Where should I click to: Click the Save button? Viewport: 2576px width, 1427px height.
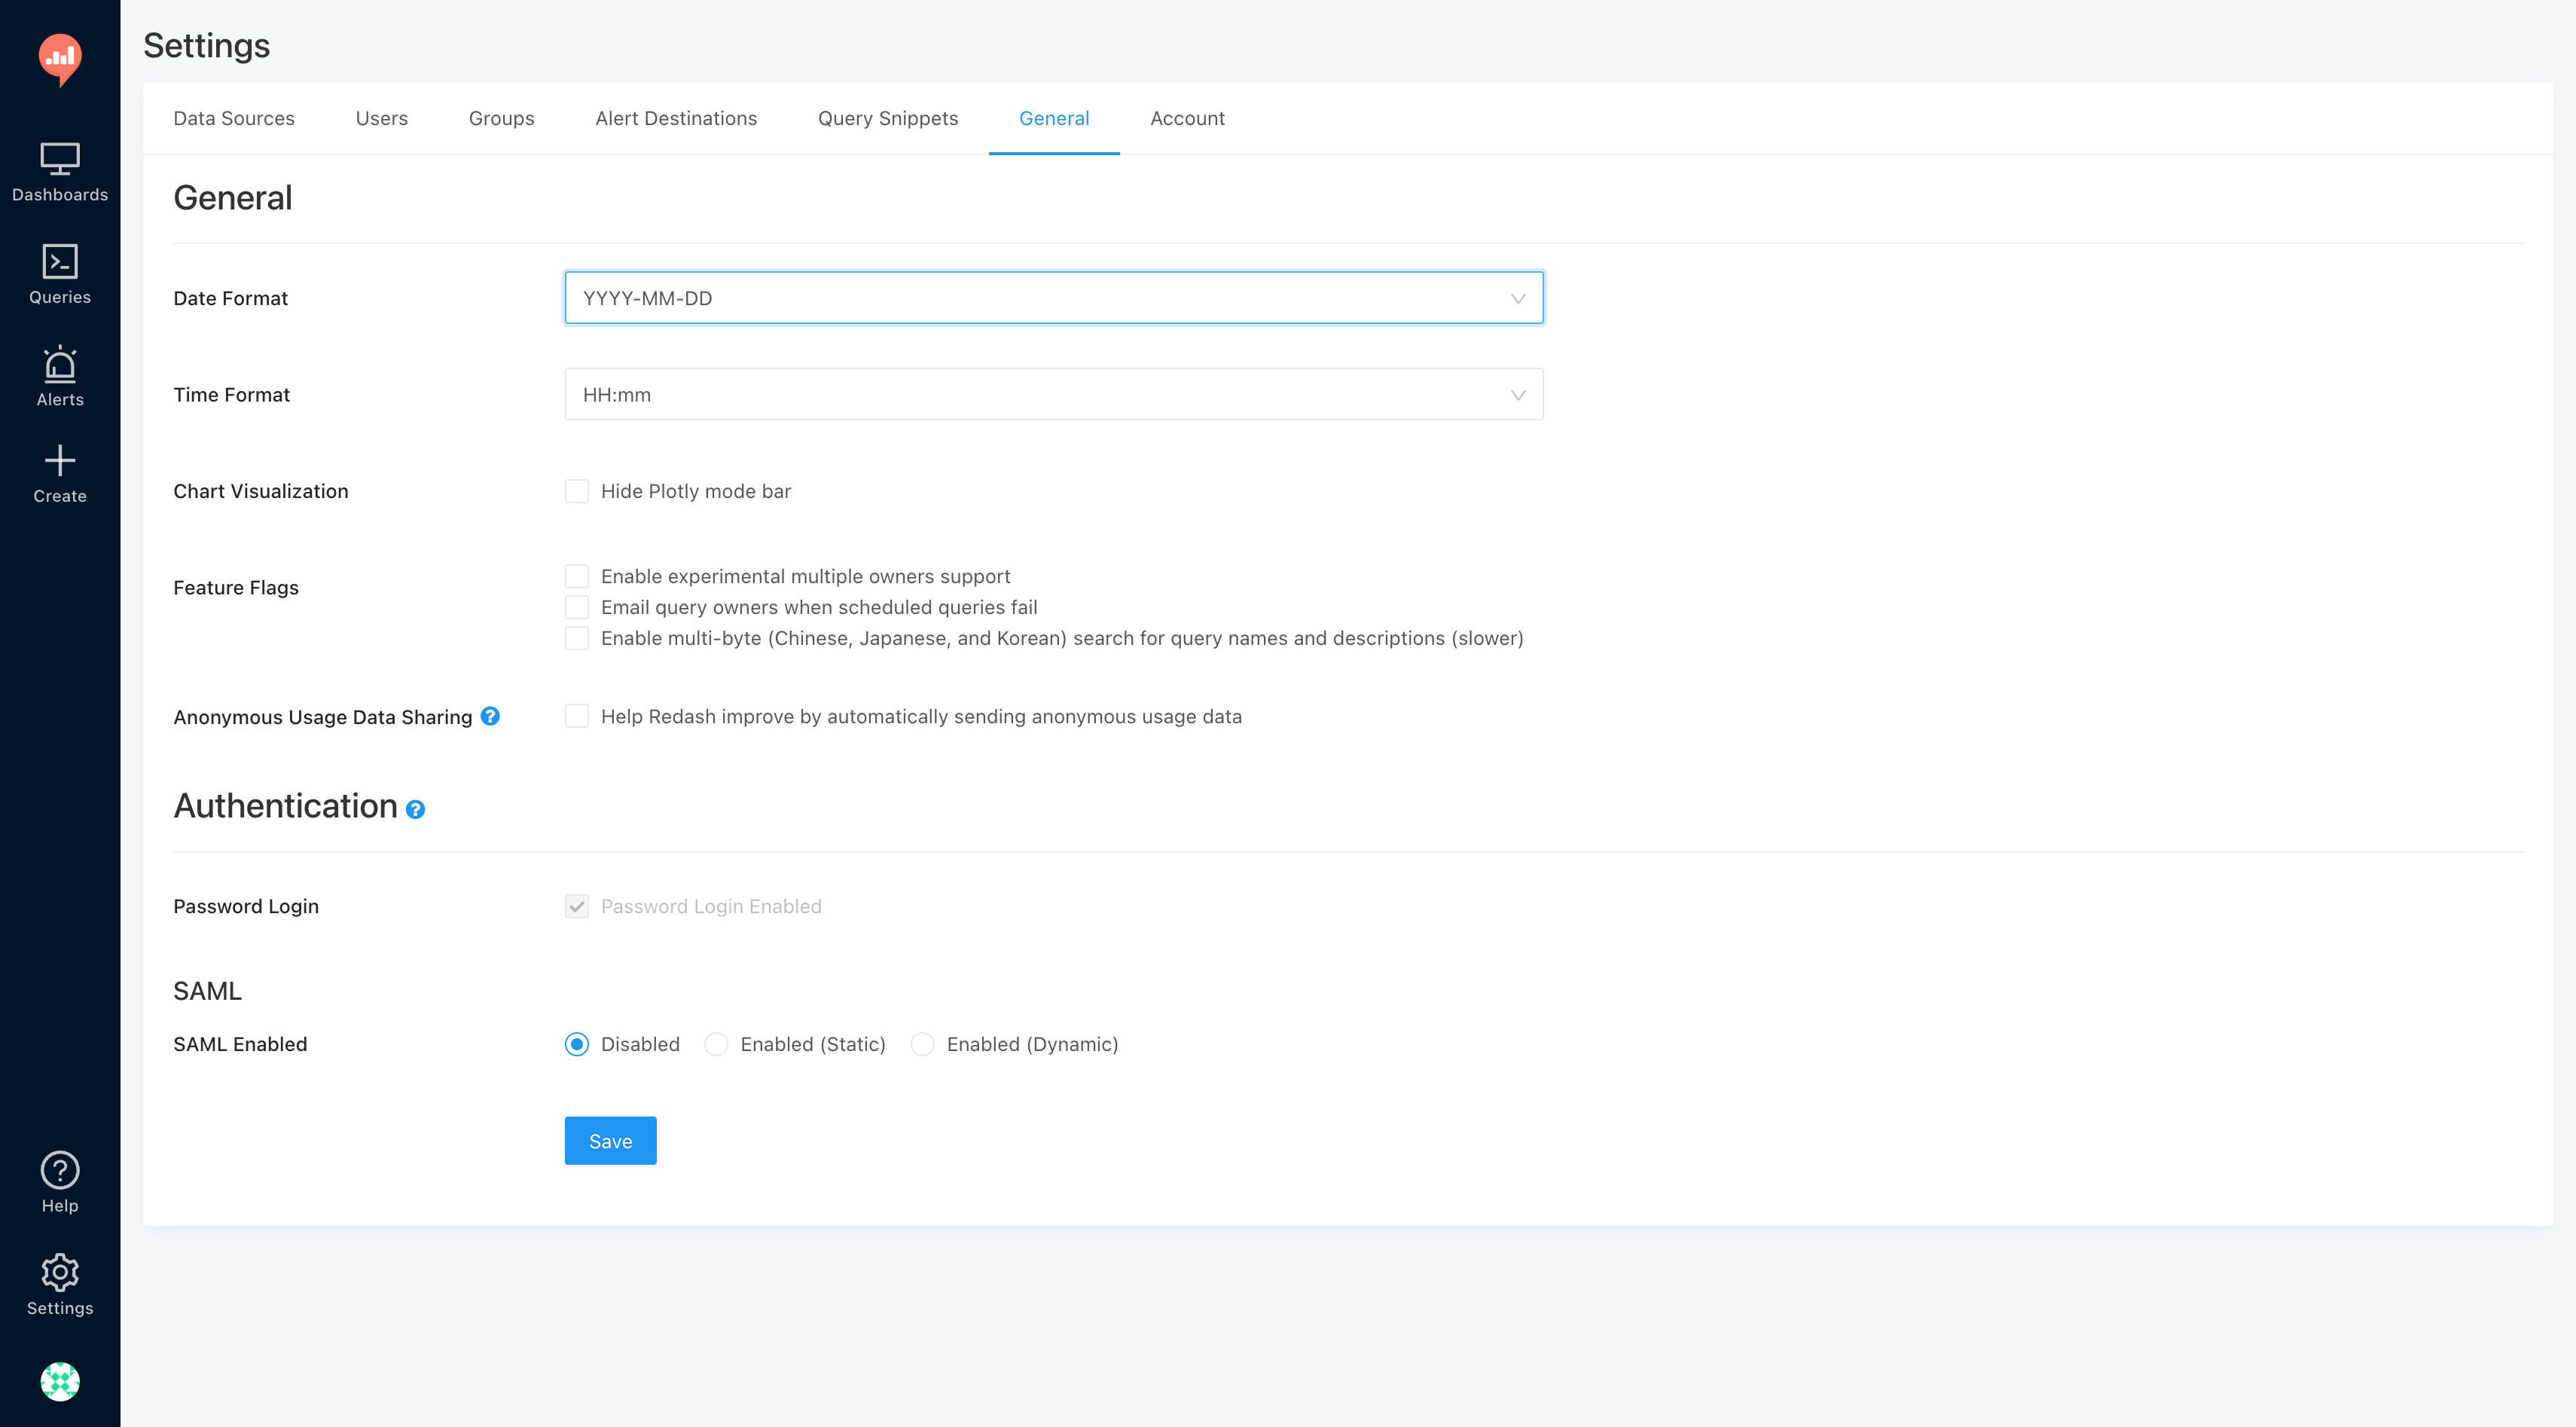pos(610,1141)
